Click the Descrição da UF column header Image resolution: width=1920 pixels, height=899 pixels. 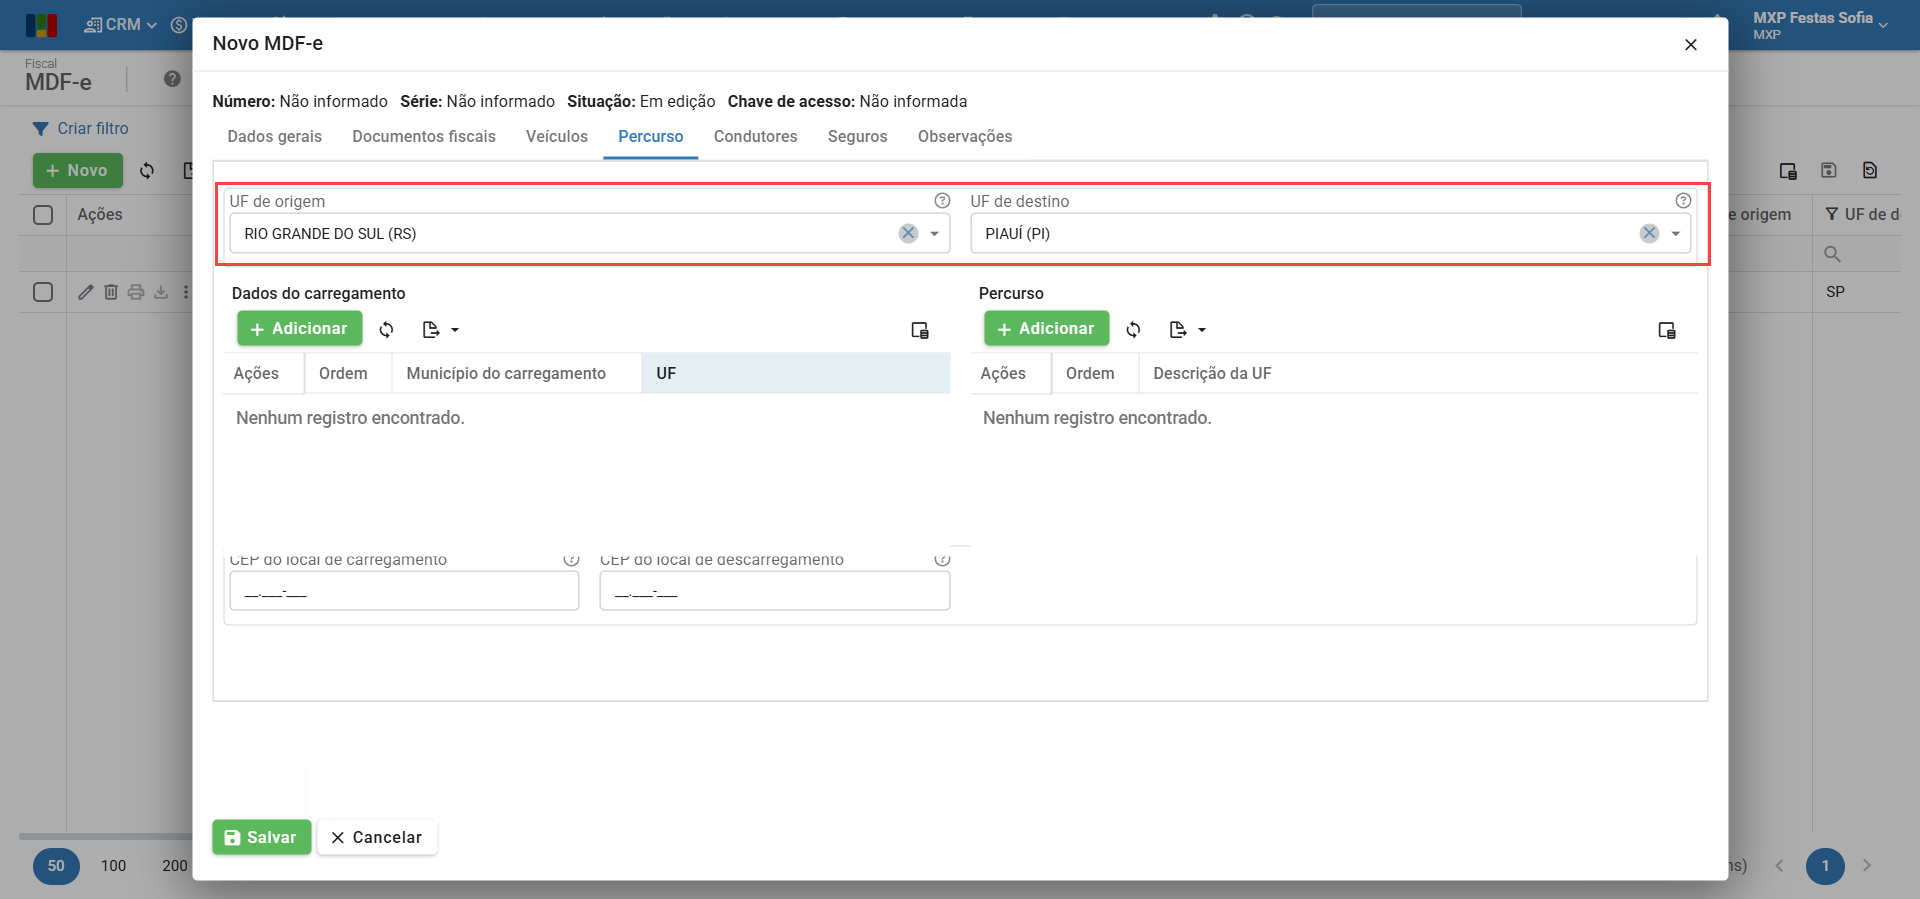coord(1418,373)
